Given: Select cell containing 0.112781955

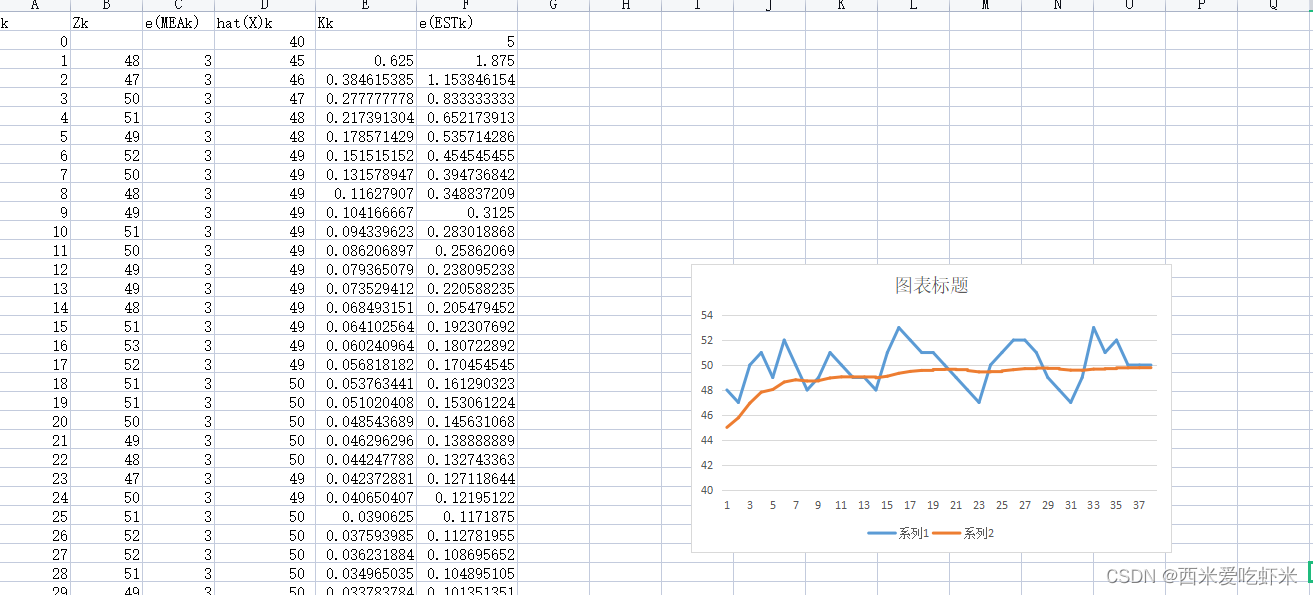Looking at the screenshot, I should point(467,535).
